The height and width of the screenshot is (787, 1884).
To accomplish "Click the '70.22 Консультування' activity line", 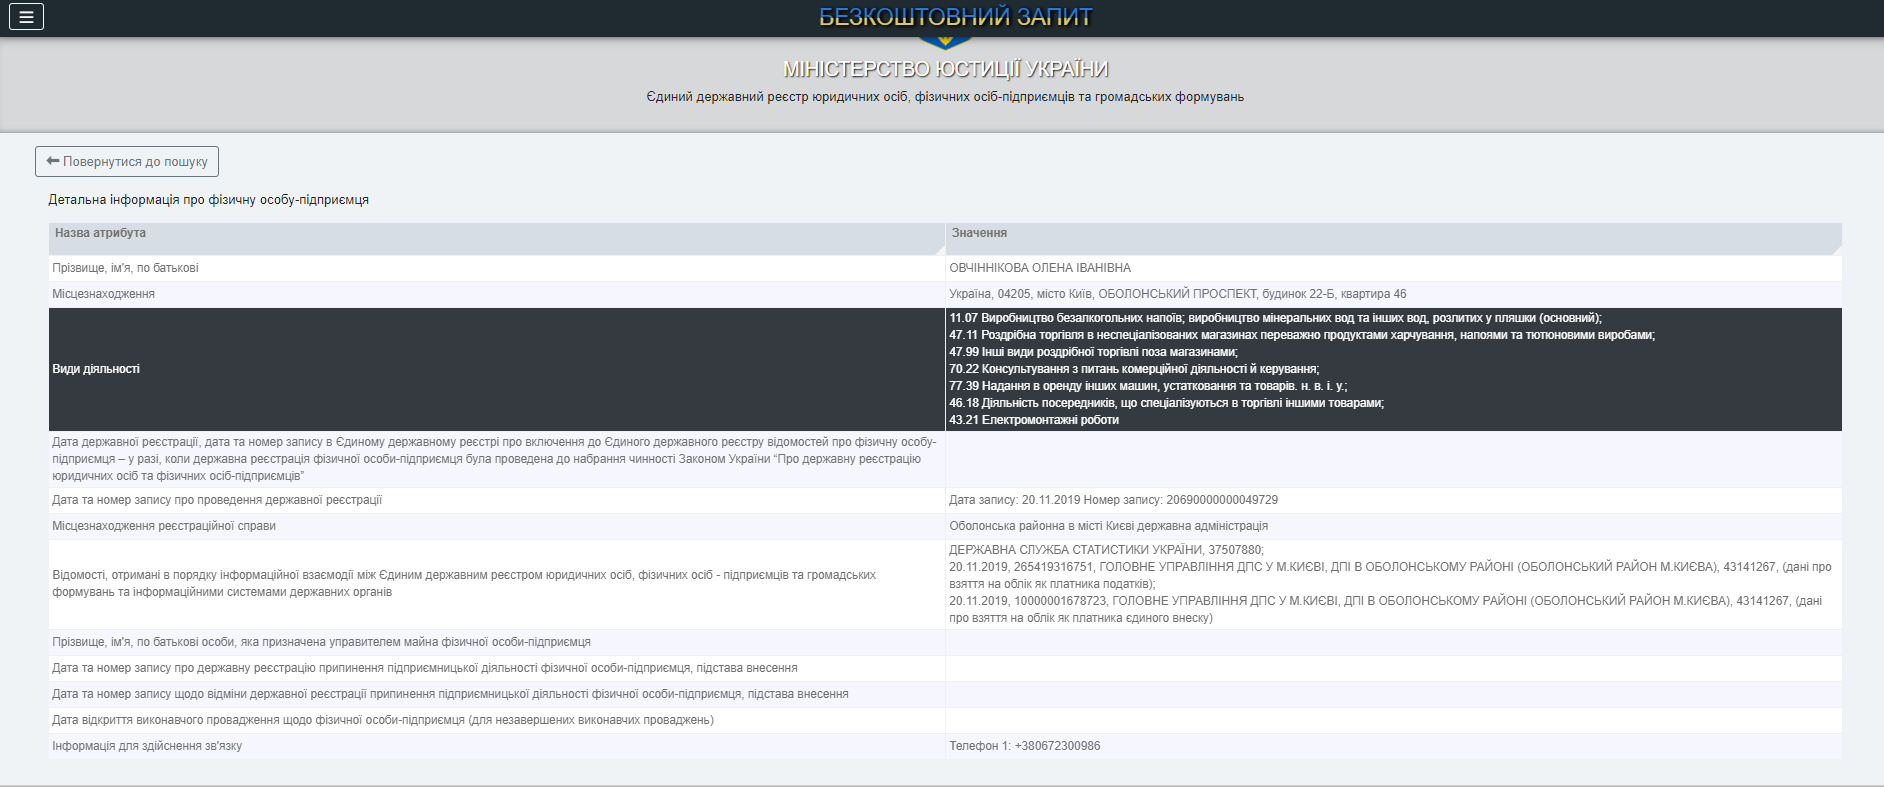I will click(x=1134, y=369).
